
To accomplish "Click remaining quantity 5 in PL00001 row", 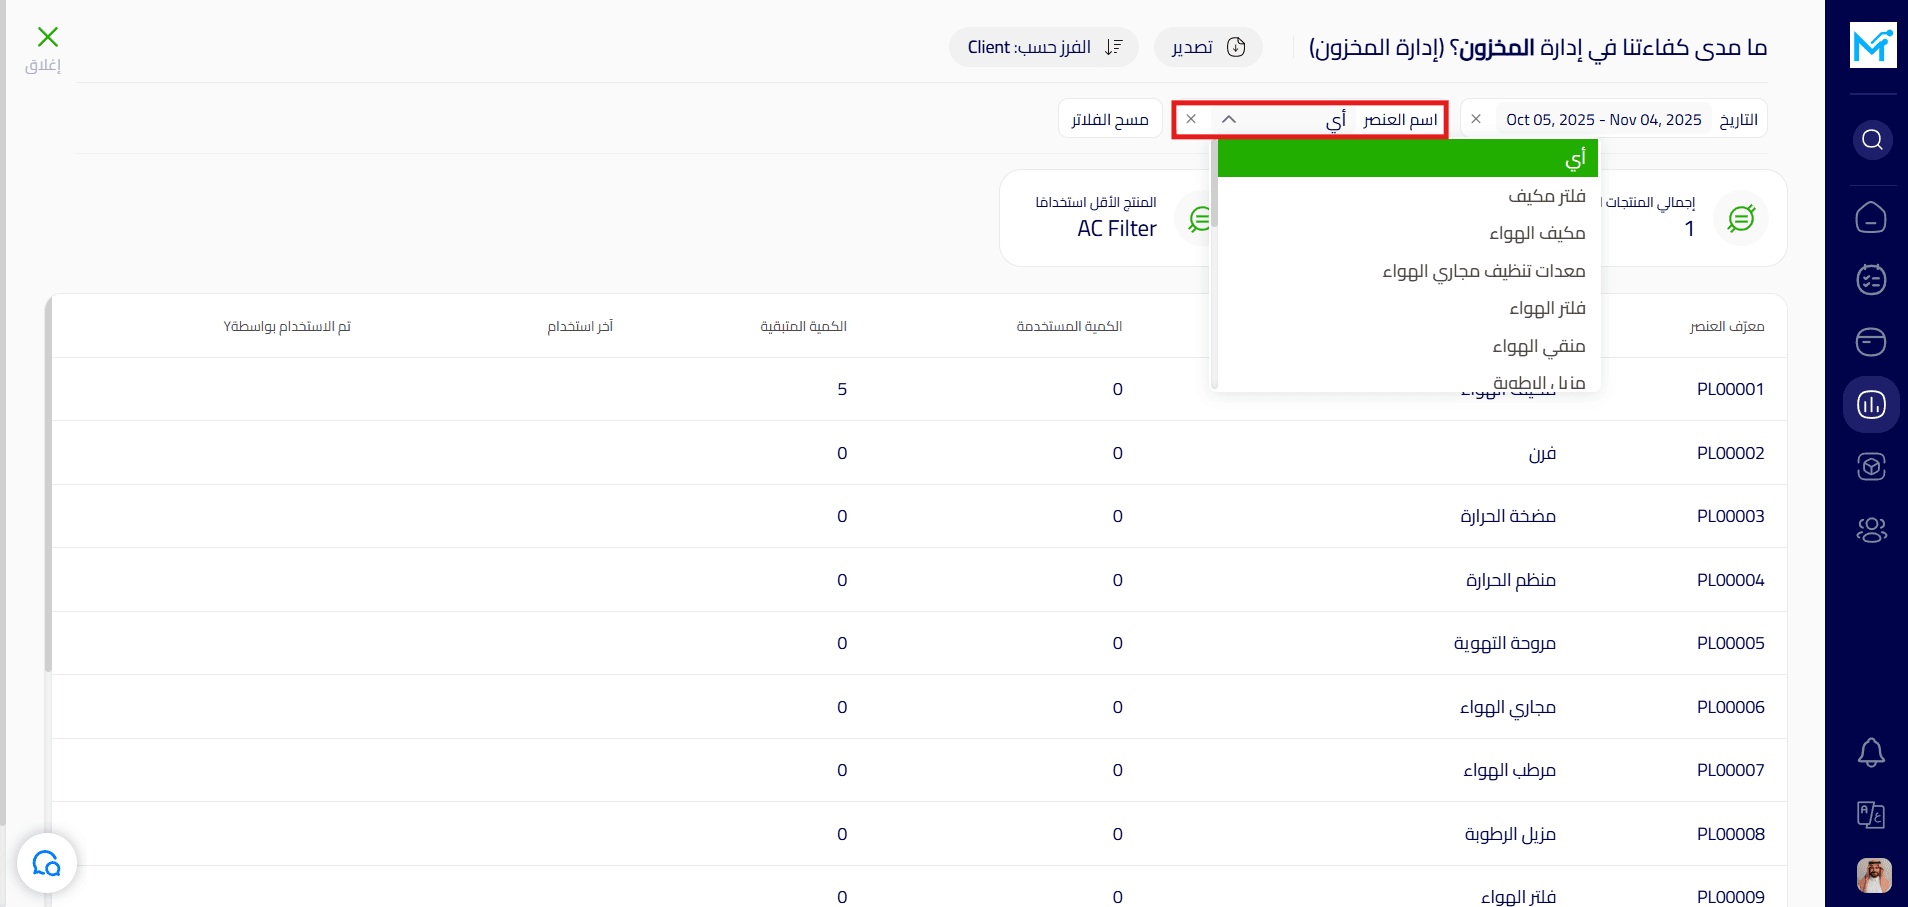I will coord(842,389).
